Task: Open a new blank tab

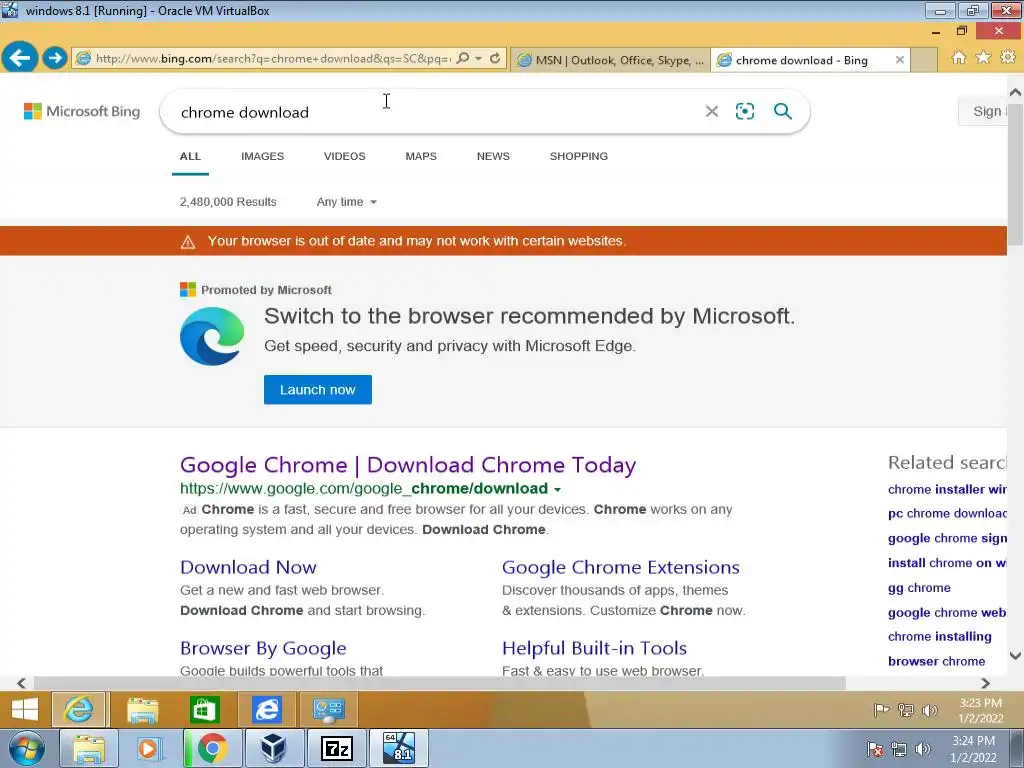Action: (x=923, y=60)
